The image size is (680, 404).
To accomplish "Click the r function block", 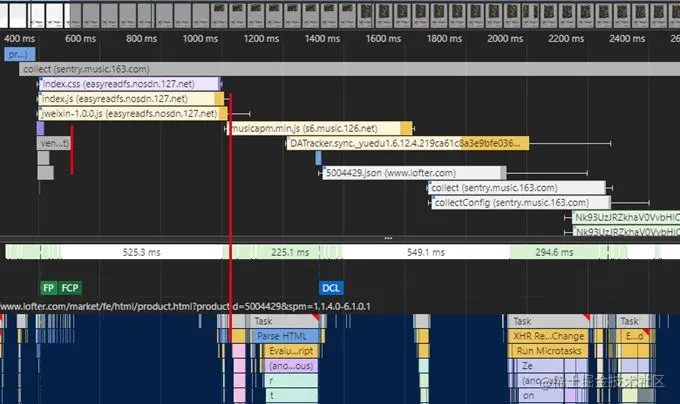I will (291, 381).
